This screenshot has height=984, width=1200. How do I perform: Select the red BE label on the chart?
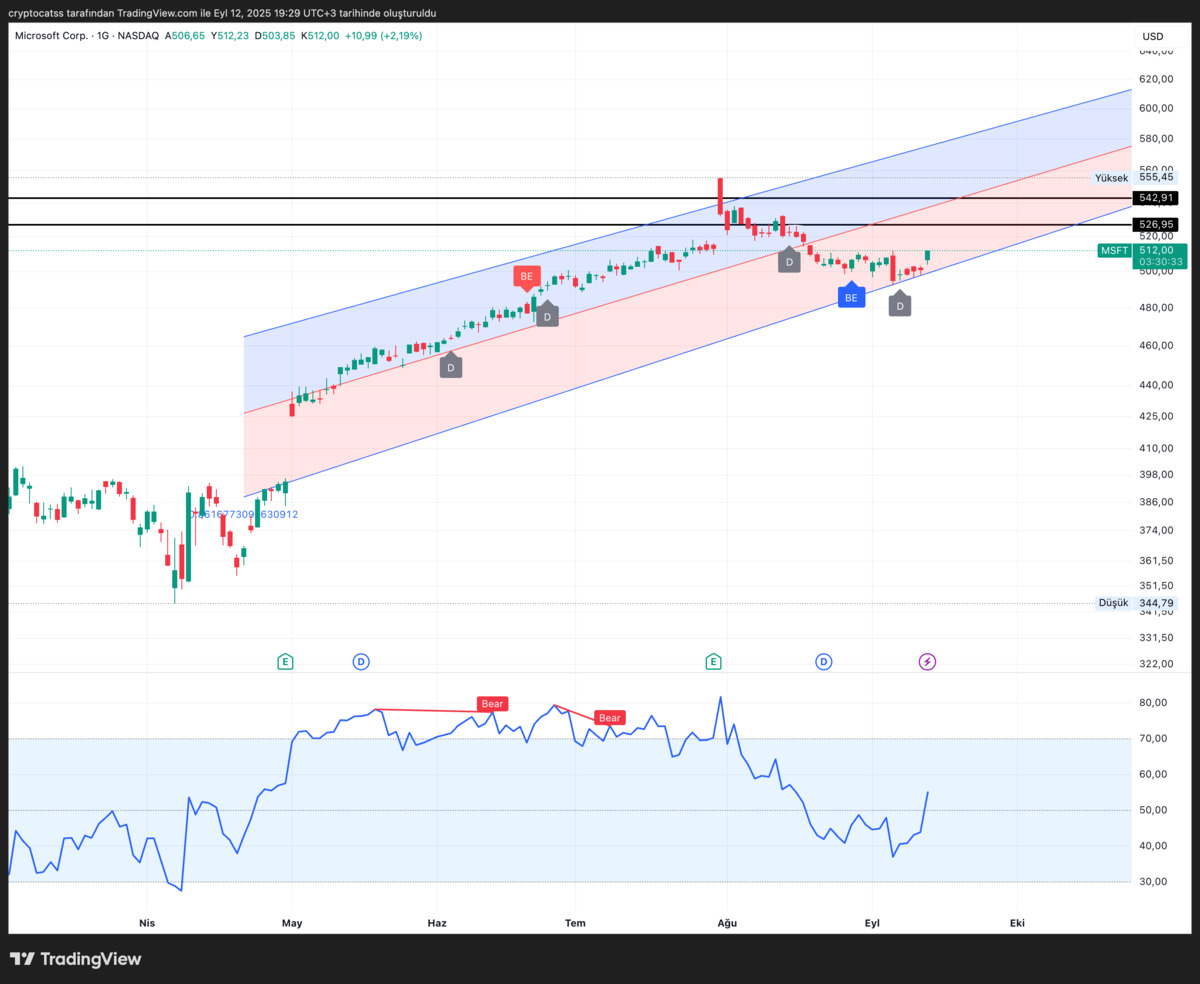click(526, 277)
